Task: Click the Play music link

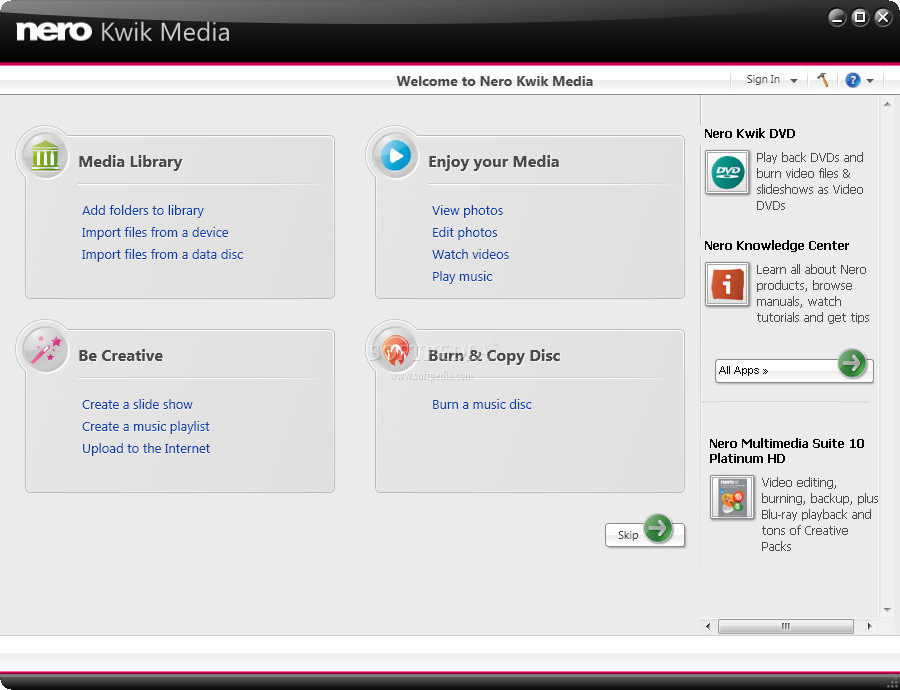Action: (462, 276)
